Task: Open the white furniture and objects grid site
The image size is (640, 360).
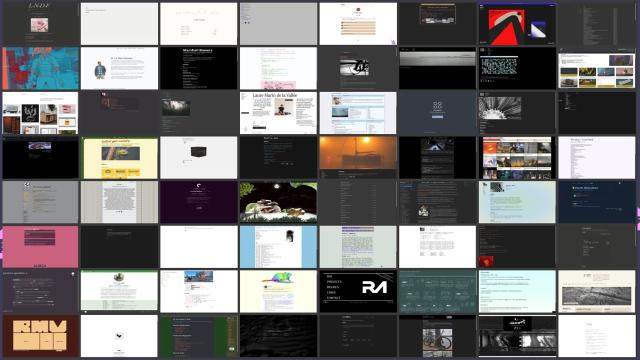Action: click(x=40, y=113)
